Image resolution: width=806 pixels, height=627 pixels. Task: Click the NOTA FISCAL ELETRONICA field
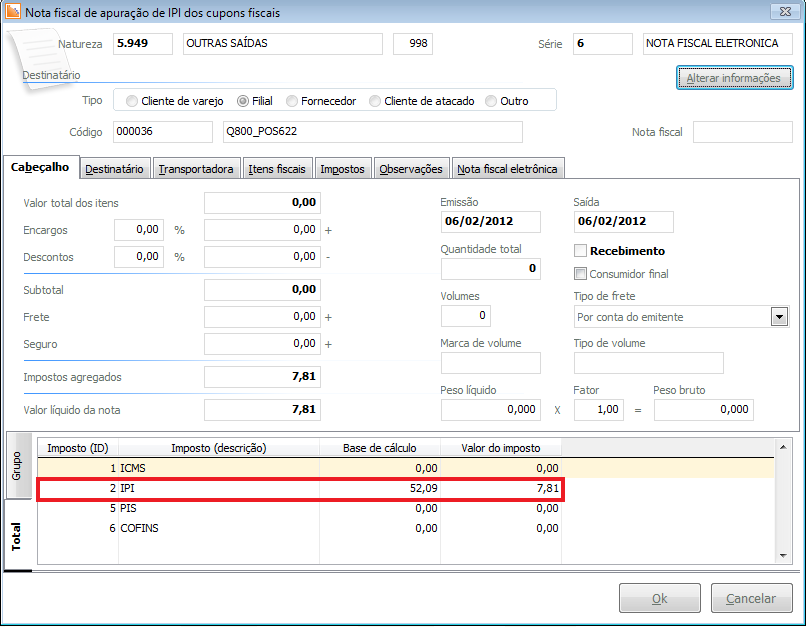[x=718, y=44]
